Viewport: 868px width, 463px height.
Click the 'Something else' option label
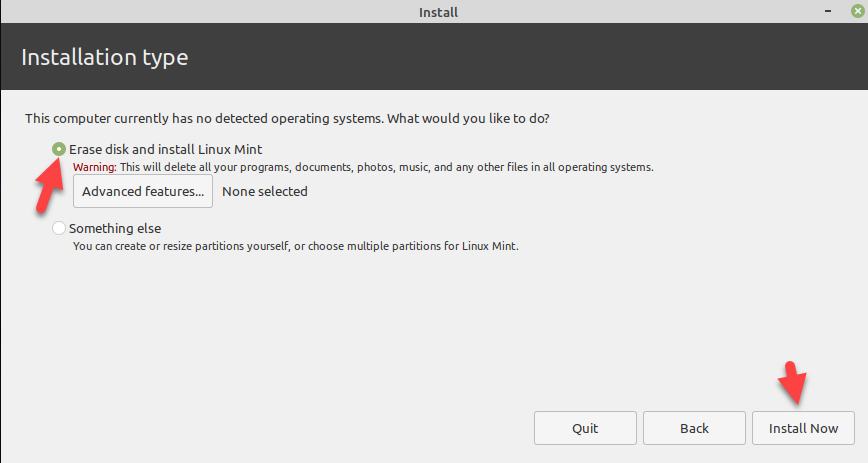(x=115, y=228)
